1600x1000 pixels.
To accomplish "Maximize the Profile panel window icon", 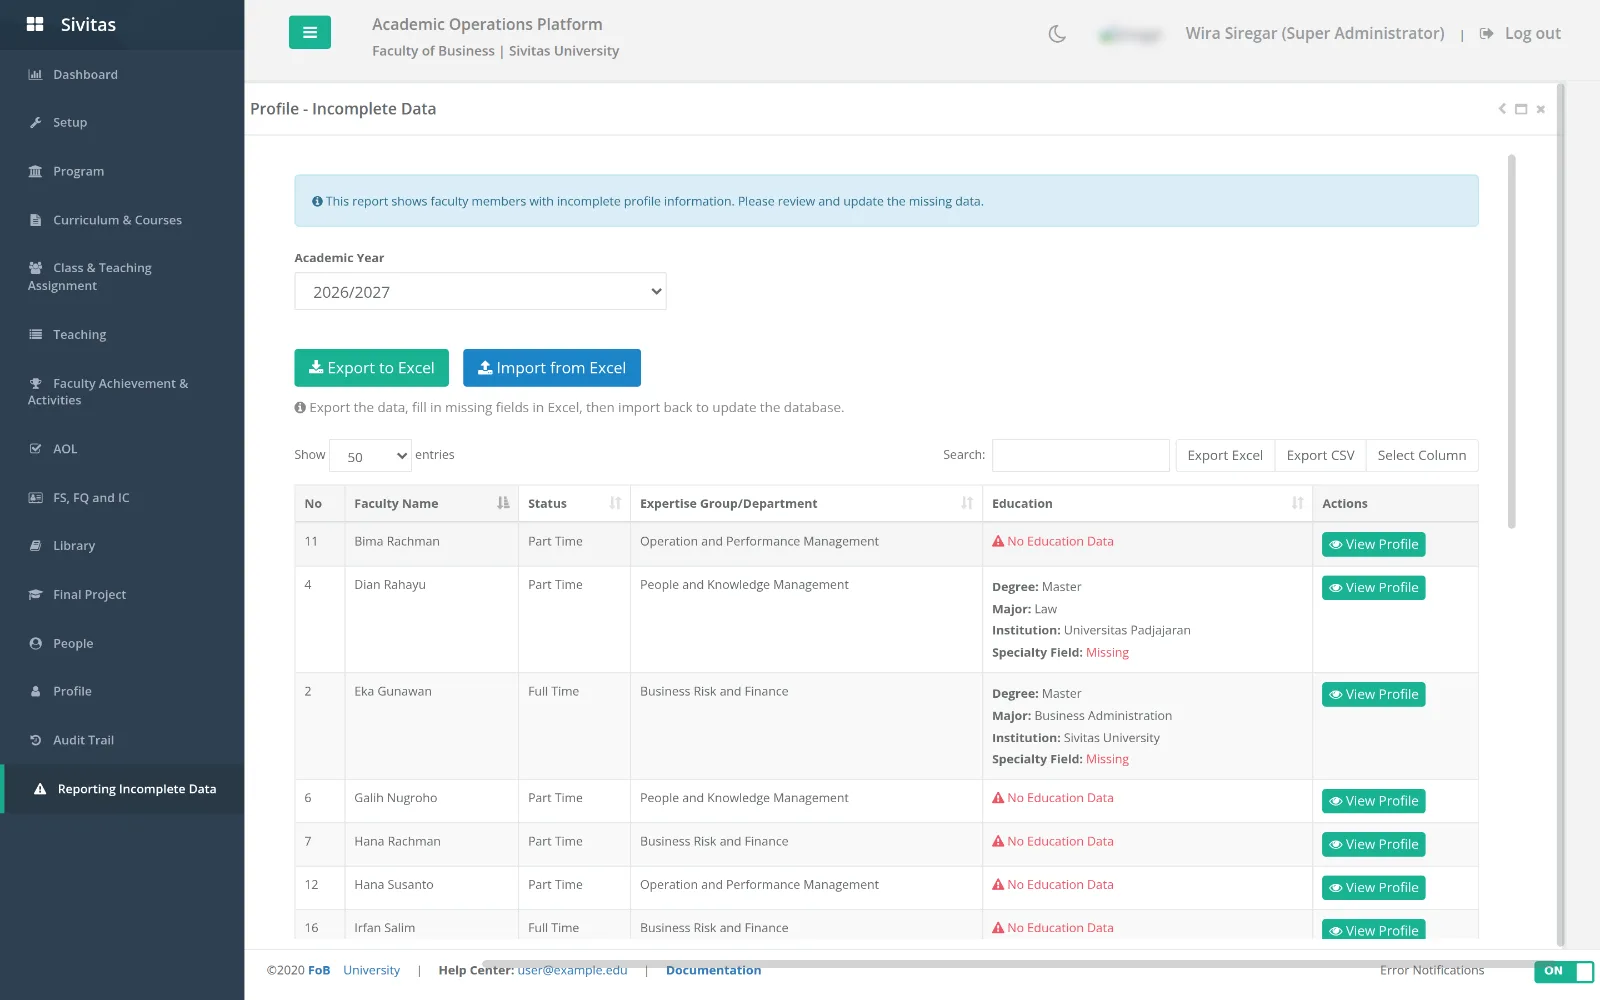I will (x=1521, y=109).
